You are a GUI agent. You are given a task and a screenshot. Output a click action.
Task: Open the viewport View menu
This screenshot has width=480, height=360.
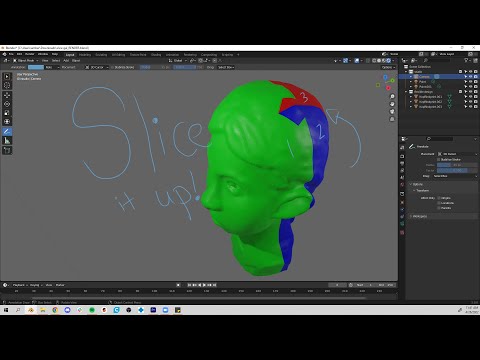[x=45, y=61]
